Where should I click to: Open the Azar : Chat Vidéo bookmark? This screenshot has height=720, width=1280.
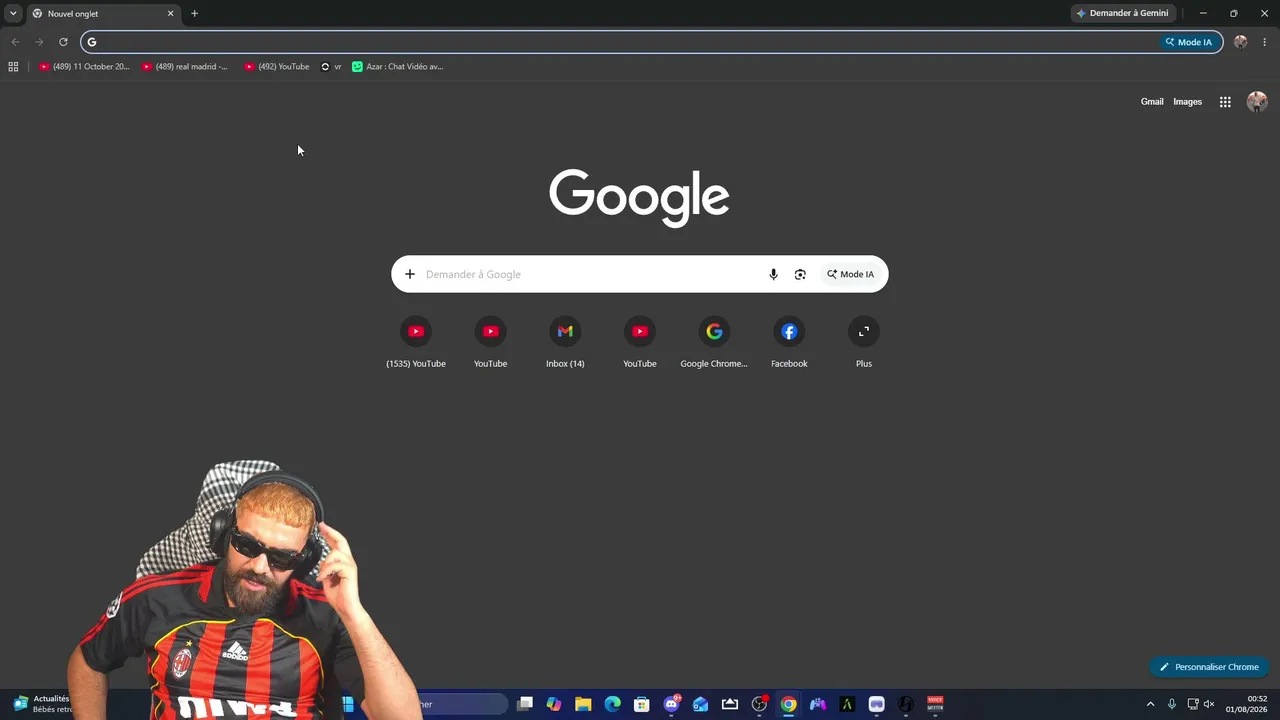(x=398, y=67)
